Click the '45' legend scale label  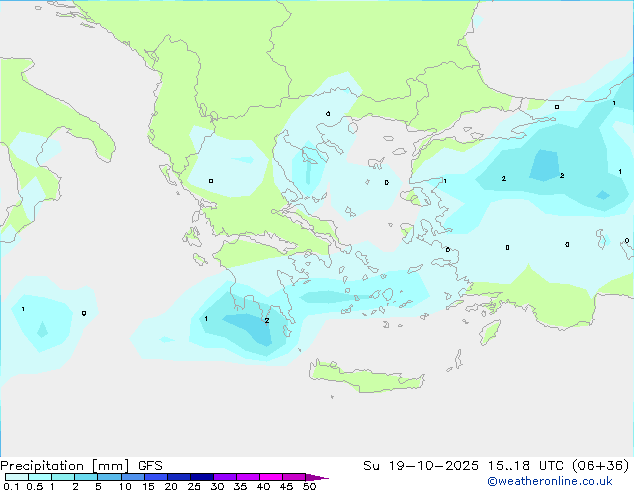pos(286,486)
